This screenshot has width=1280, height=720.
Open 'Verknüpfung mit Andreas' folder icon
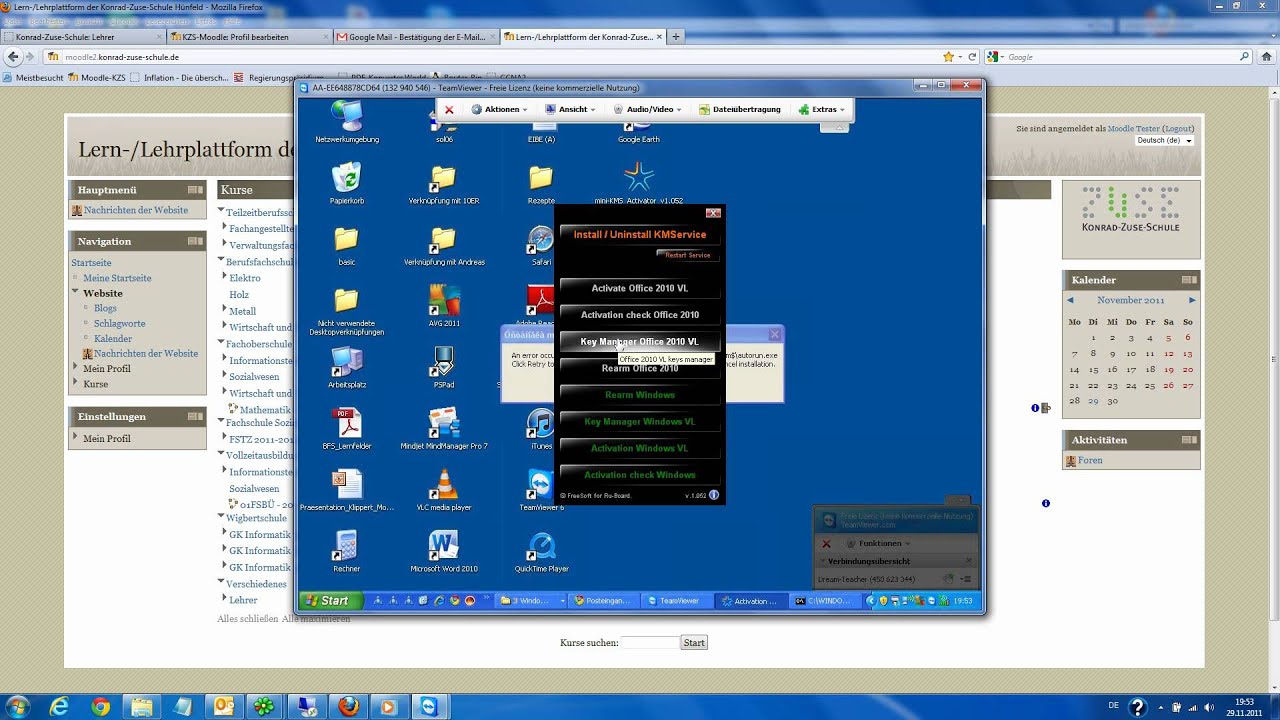443,239
